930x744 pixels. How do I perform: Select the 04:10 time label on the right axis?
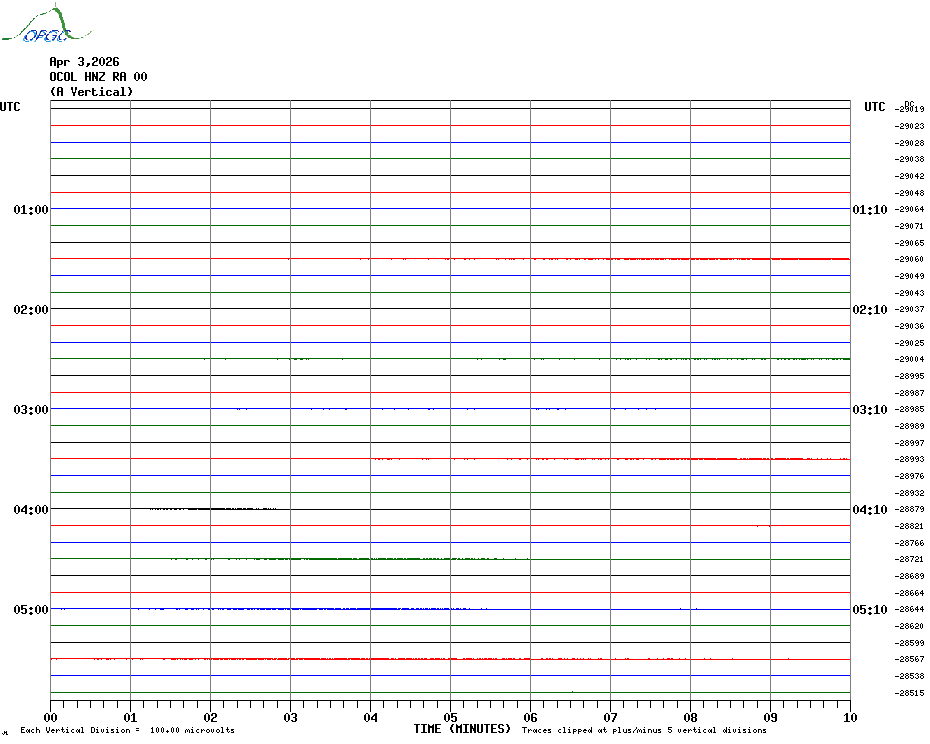[x=869, y=510]
